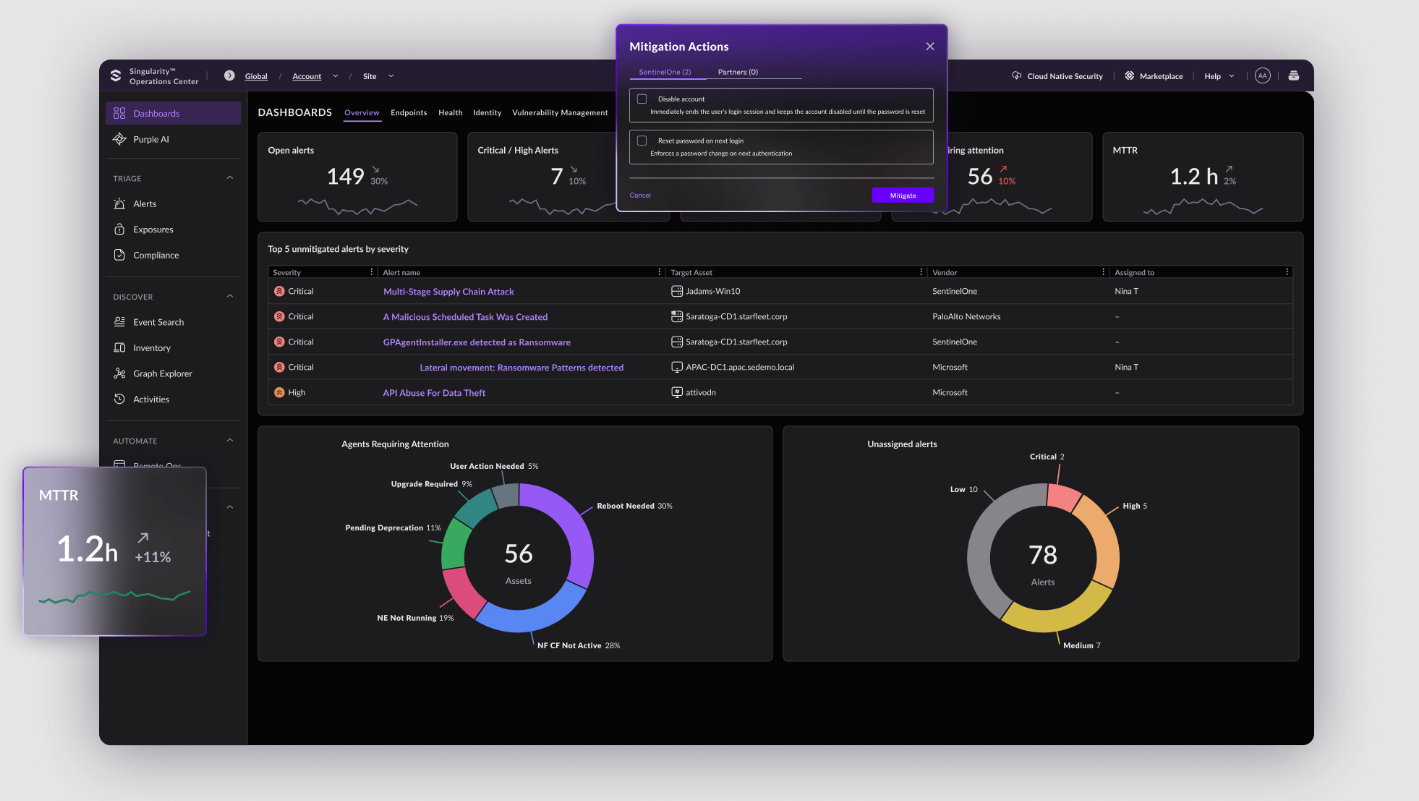Image resolution: width=1419 pixels, height=801 pixels.
Task: Click the Alerts bell icon
Action: click(119, 204)
